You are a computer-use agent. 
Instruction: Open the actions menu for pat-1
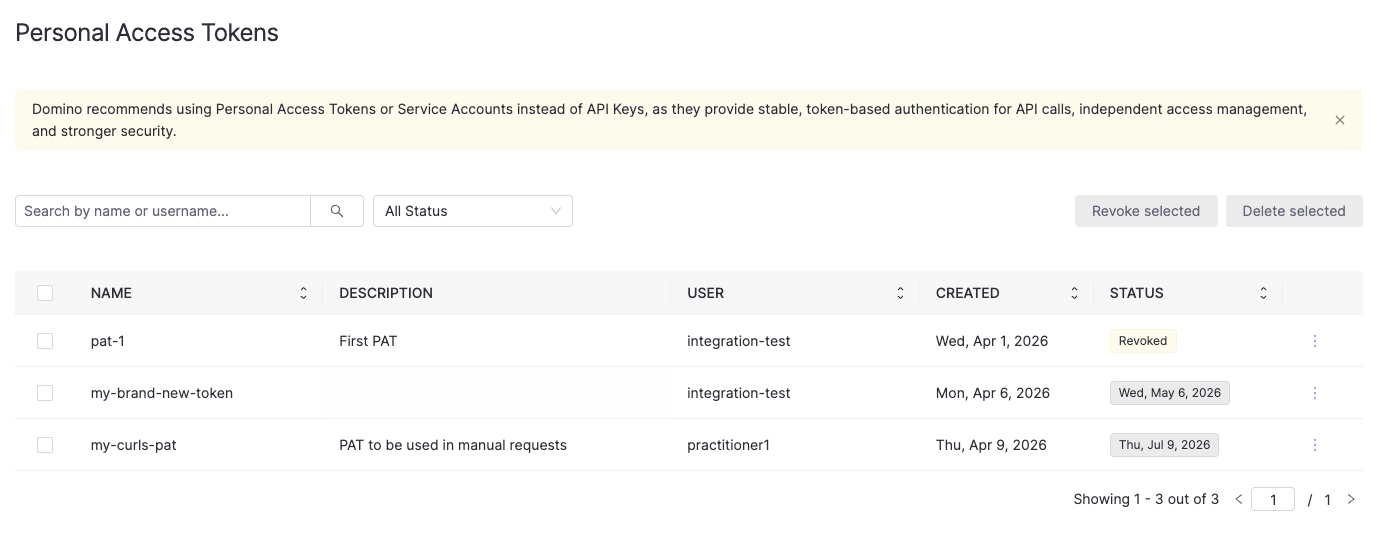tap(1315, 341)
